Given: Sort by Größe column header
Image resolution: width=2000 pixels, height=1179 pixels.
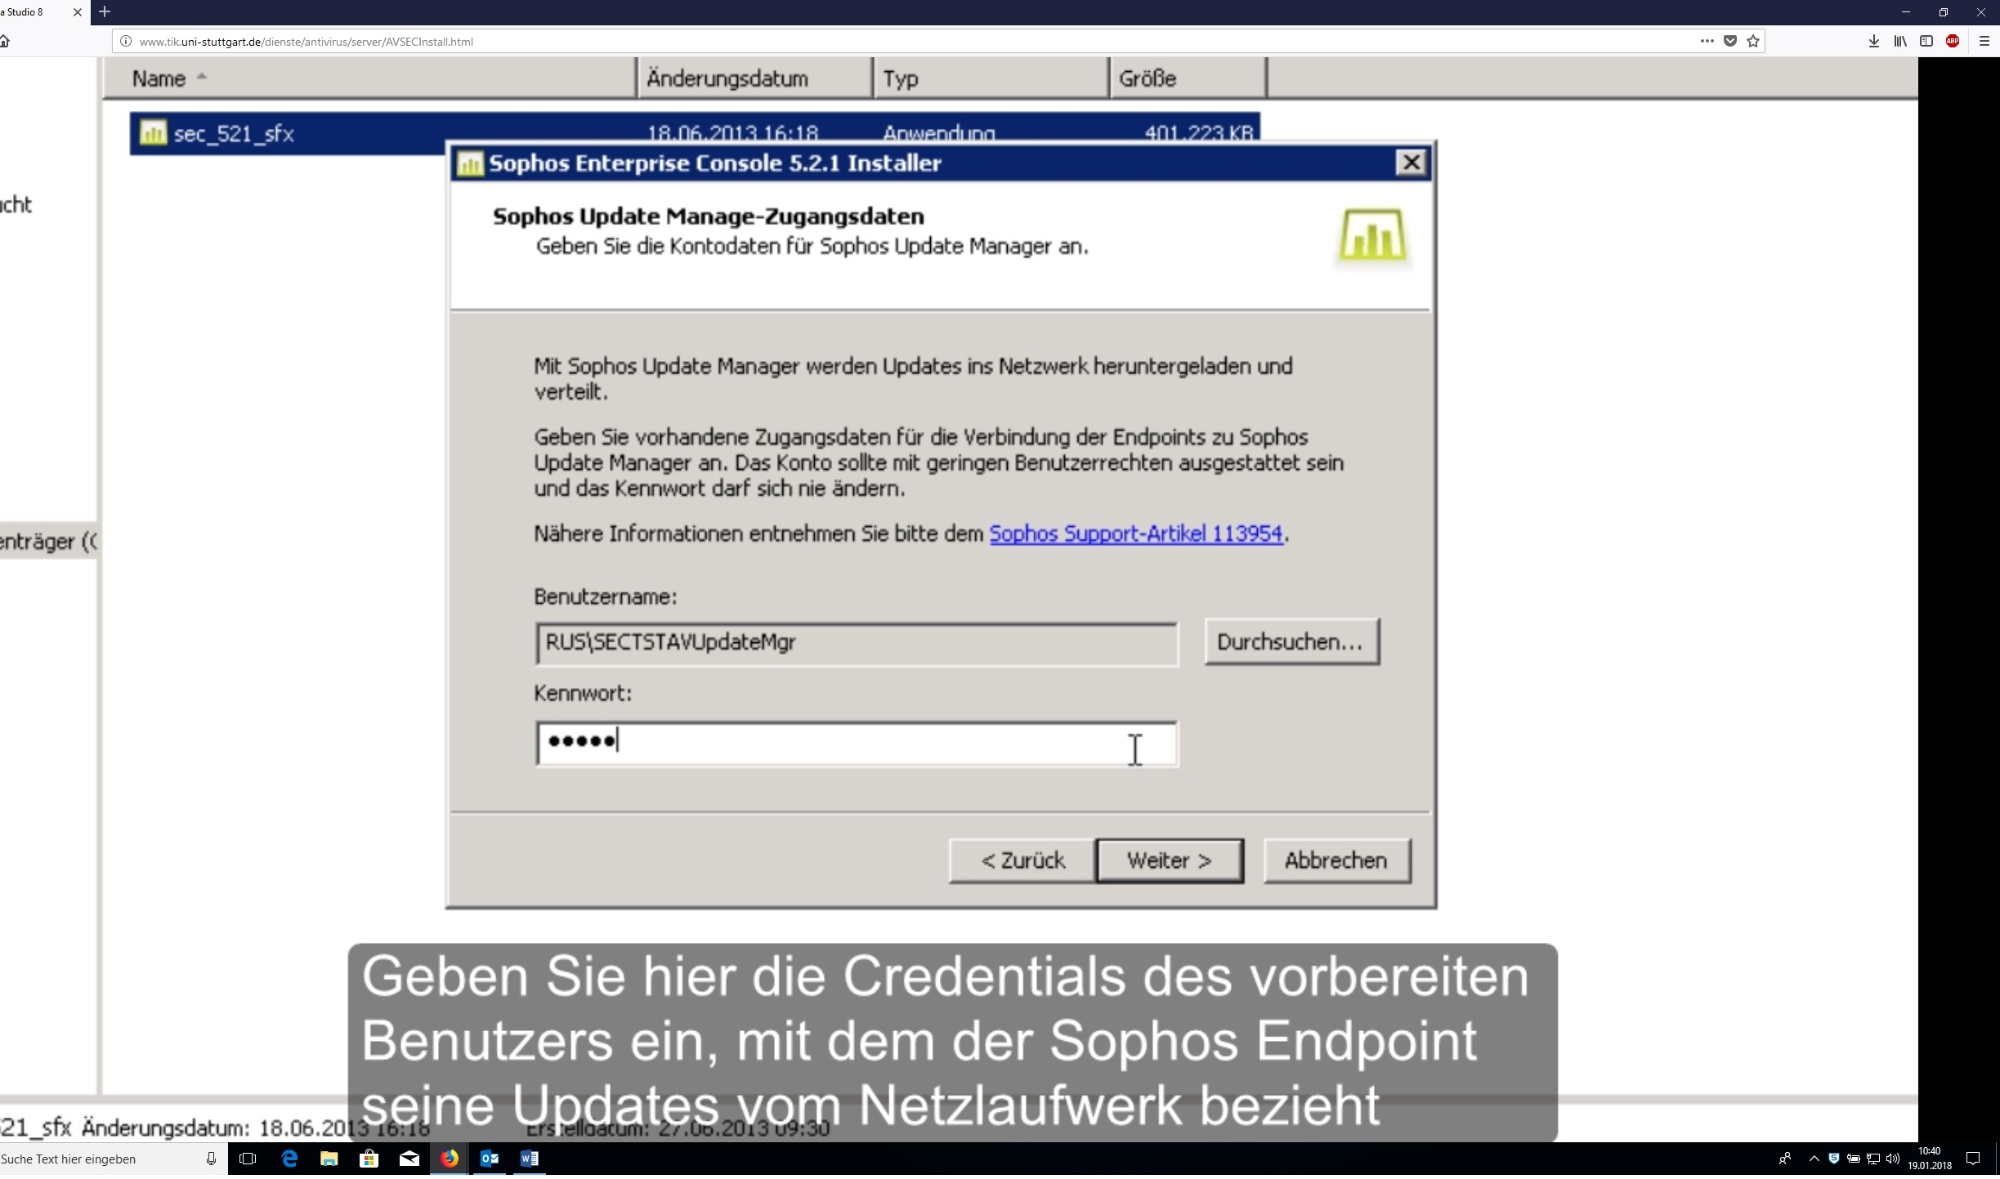Looking at the screenshot, I should [x=1188, y=78].
